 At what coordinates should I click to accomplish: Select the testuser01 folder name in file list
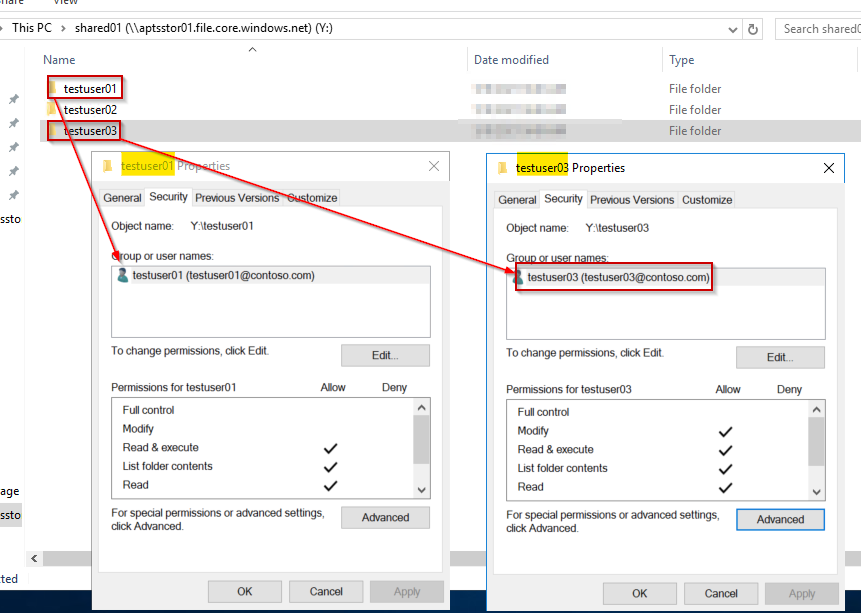(x=90, y=88)
